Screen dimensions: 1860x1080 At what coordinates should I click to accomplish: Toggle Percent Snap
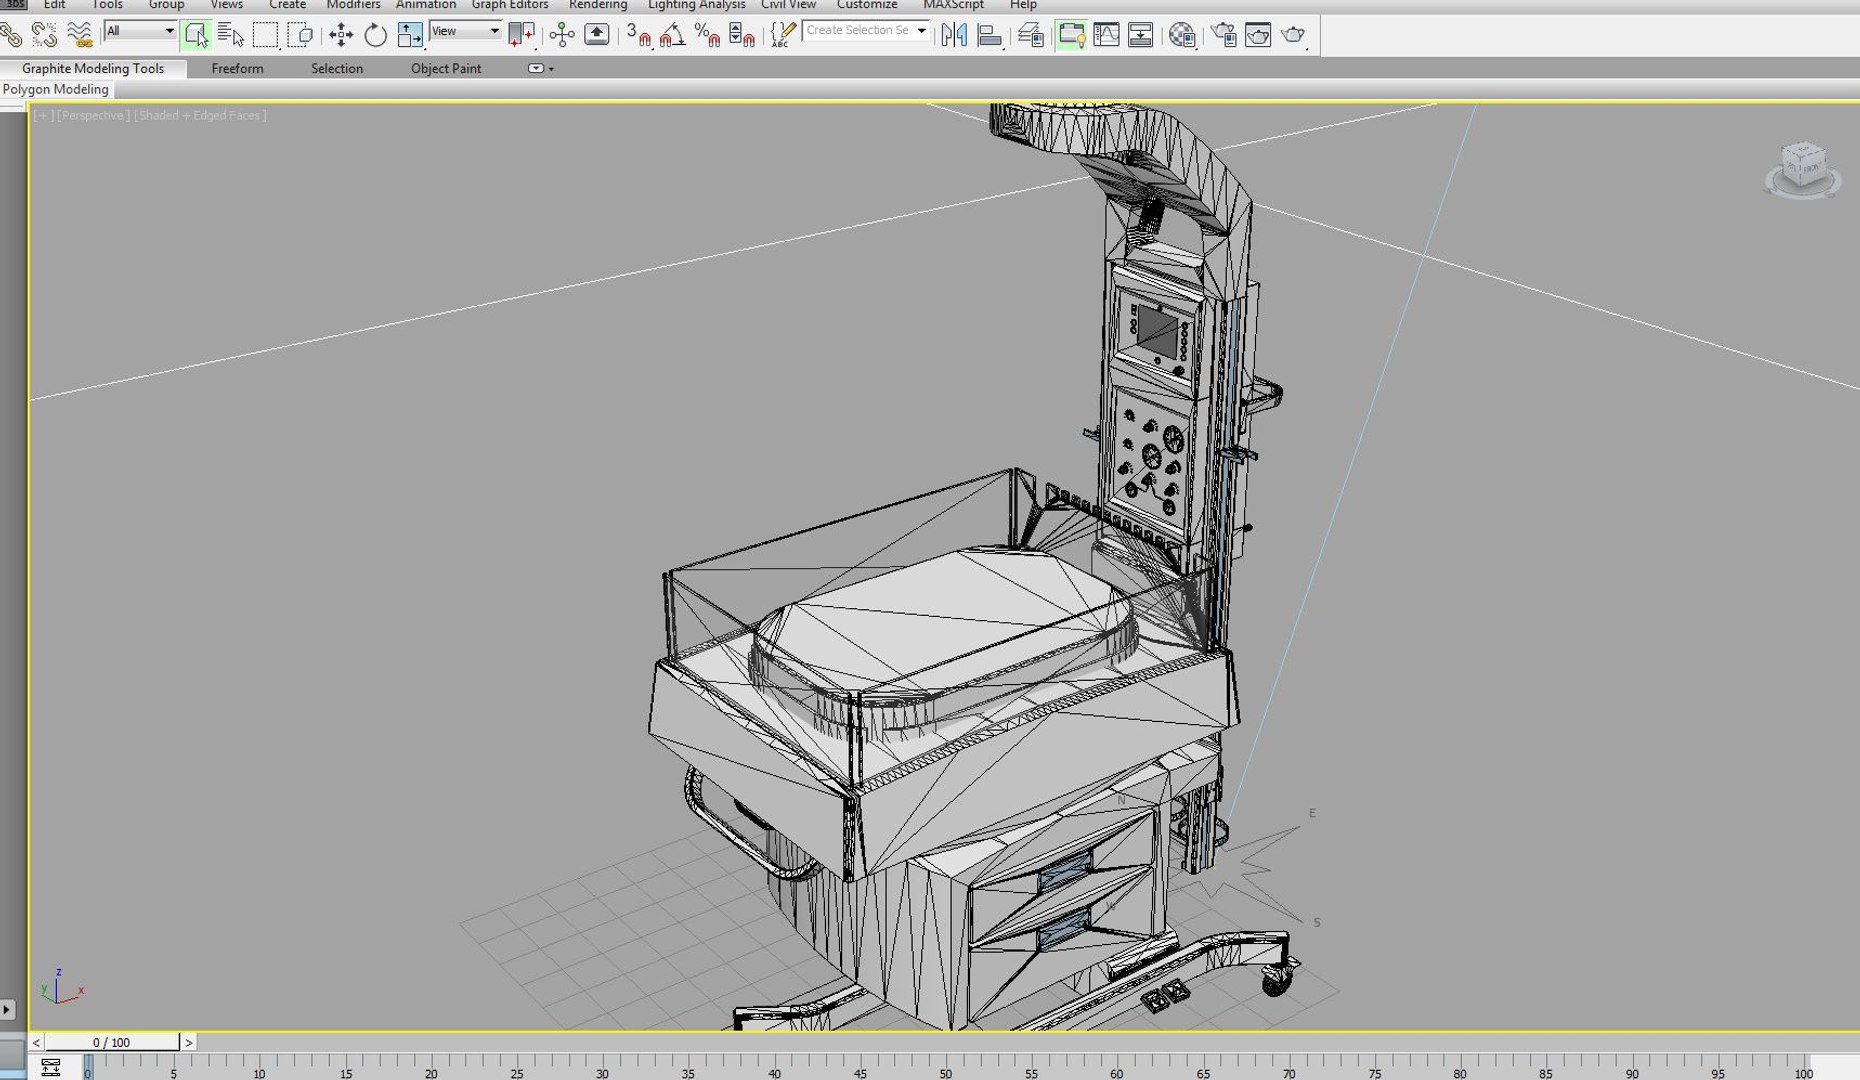point(707,35)
